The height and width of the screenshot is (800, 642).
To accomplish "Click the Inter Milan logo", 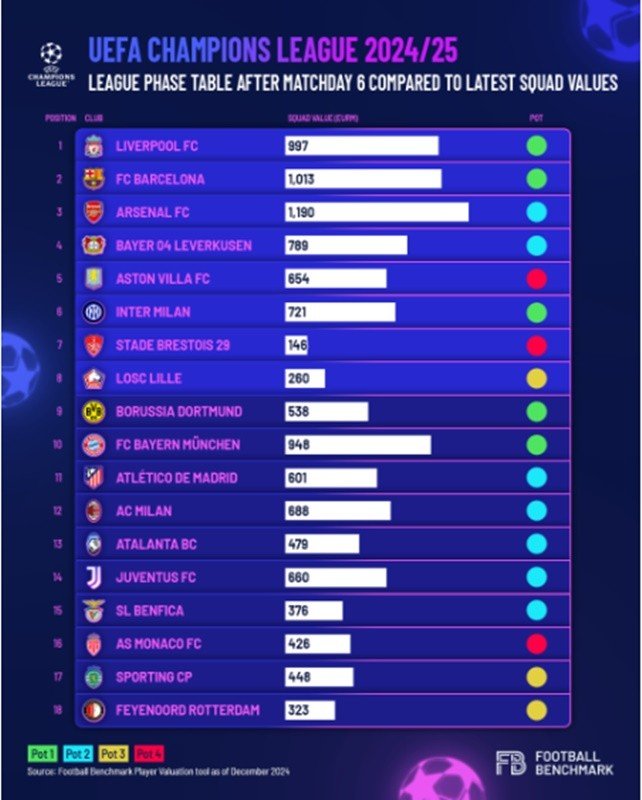I will 94,312.
